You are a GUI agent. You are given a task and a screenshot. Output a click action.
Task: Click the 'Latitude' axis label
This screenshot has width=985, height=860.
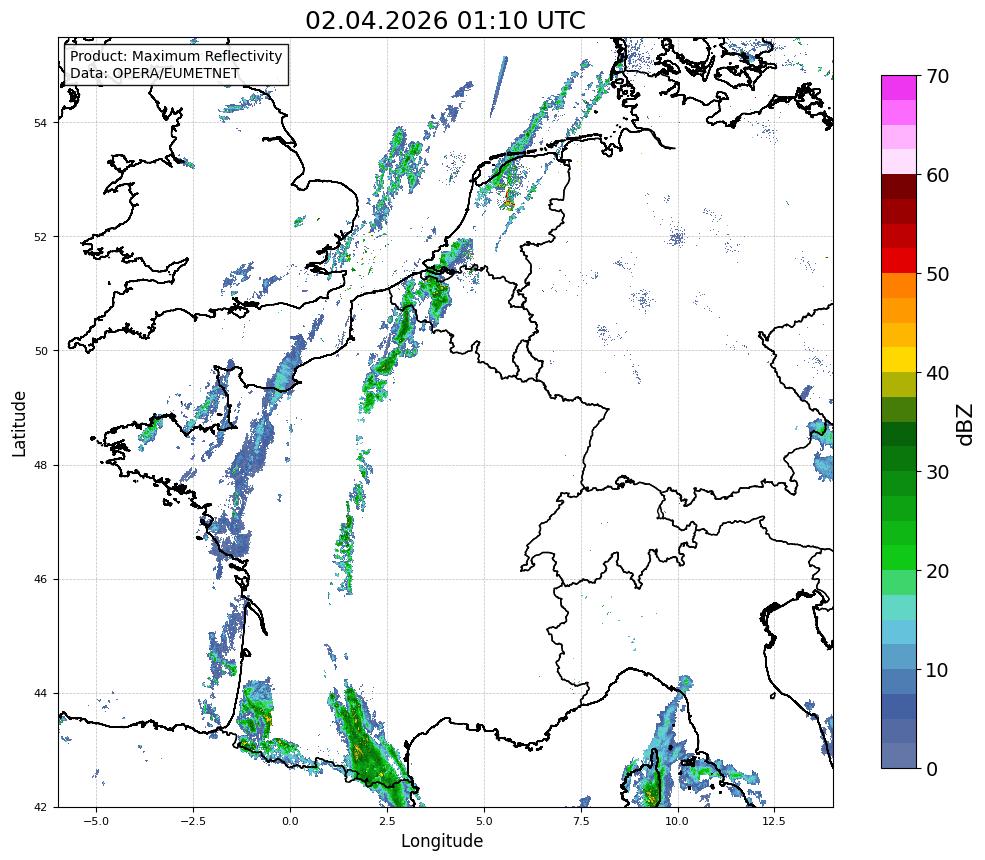tap(19, 423)
